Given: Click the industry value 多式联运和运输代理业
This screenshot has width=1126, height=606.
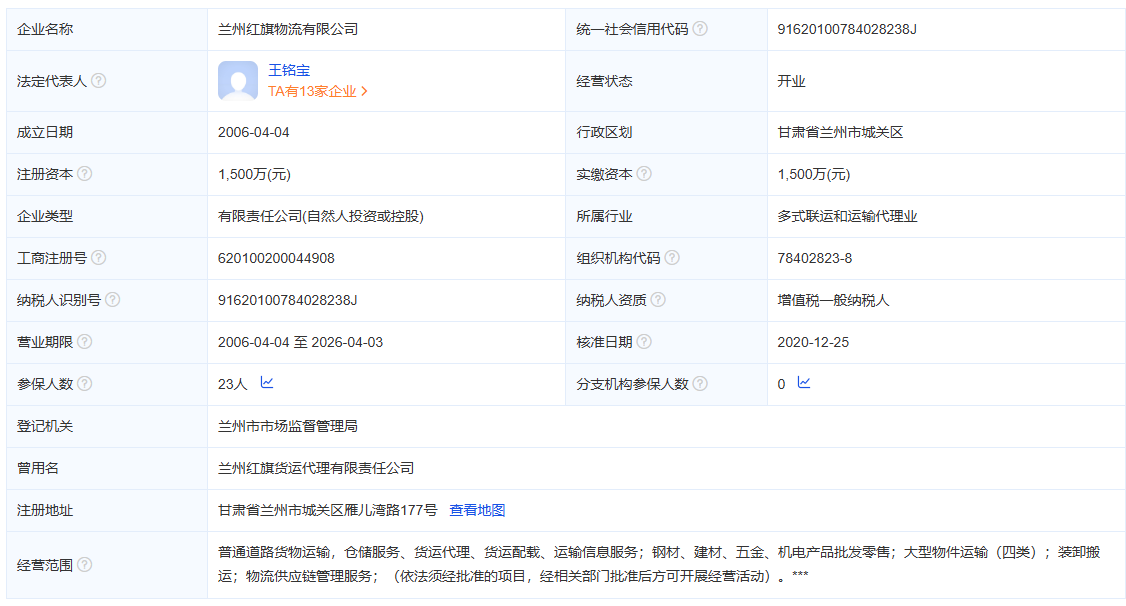Looking at the screenshot, I should (847, 216).
